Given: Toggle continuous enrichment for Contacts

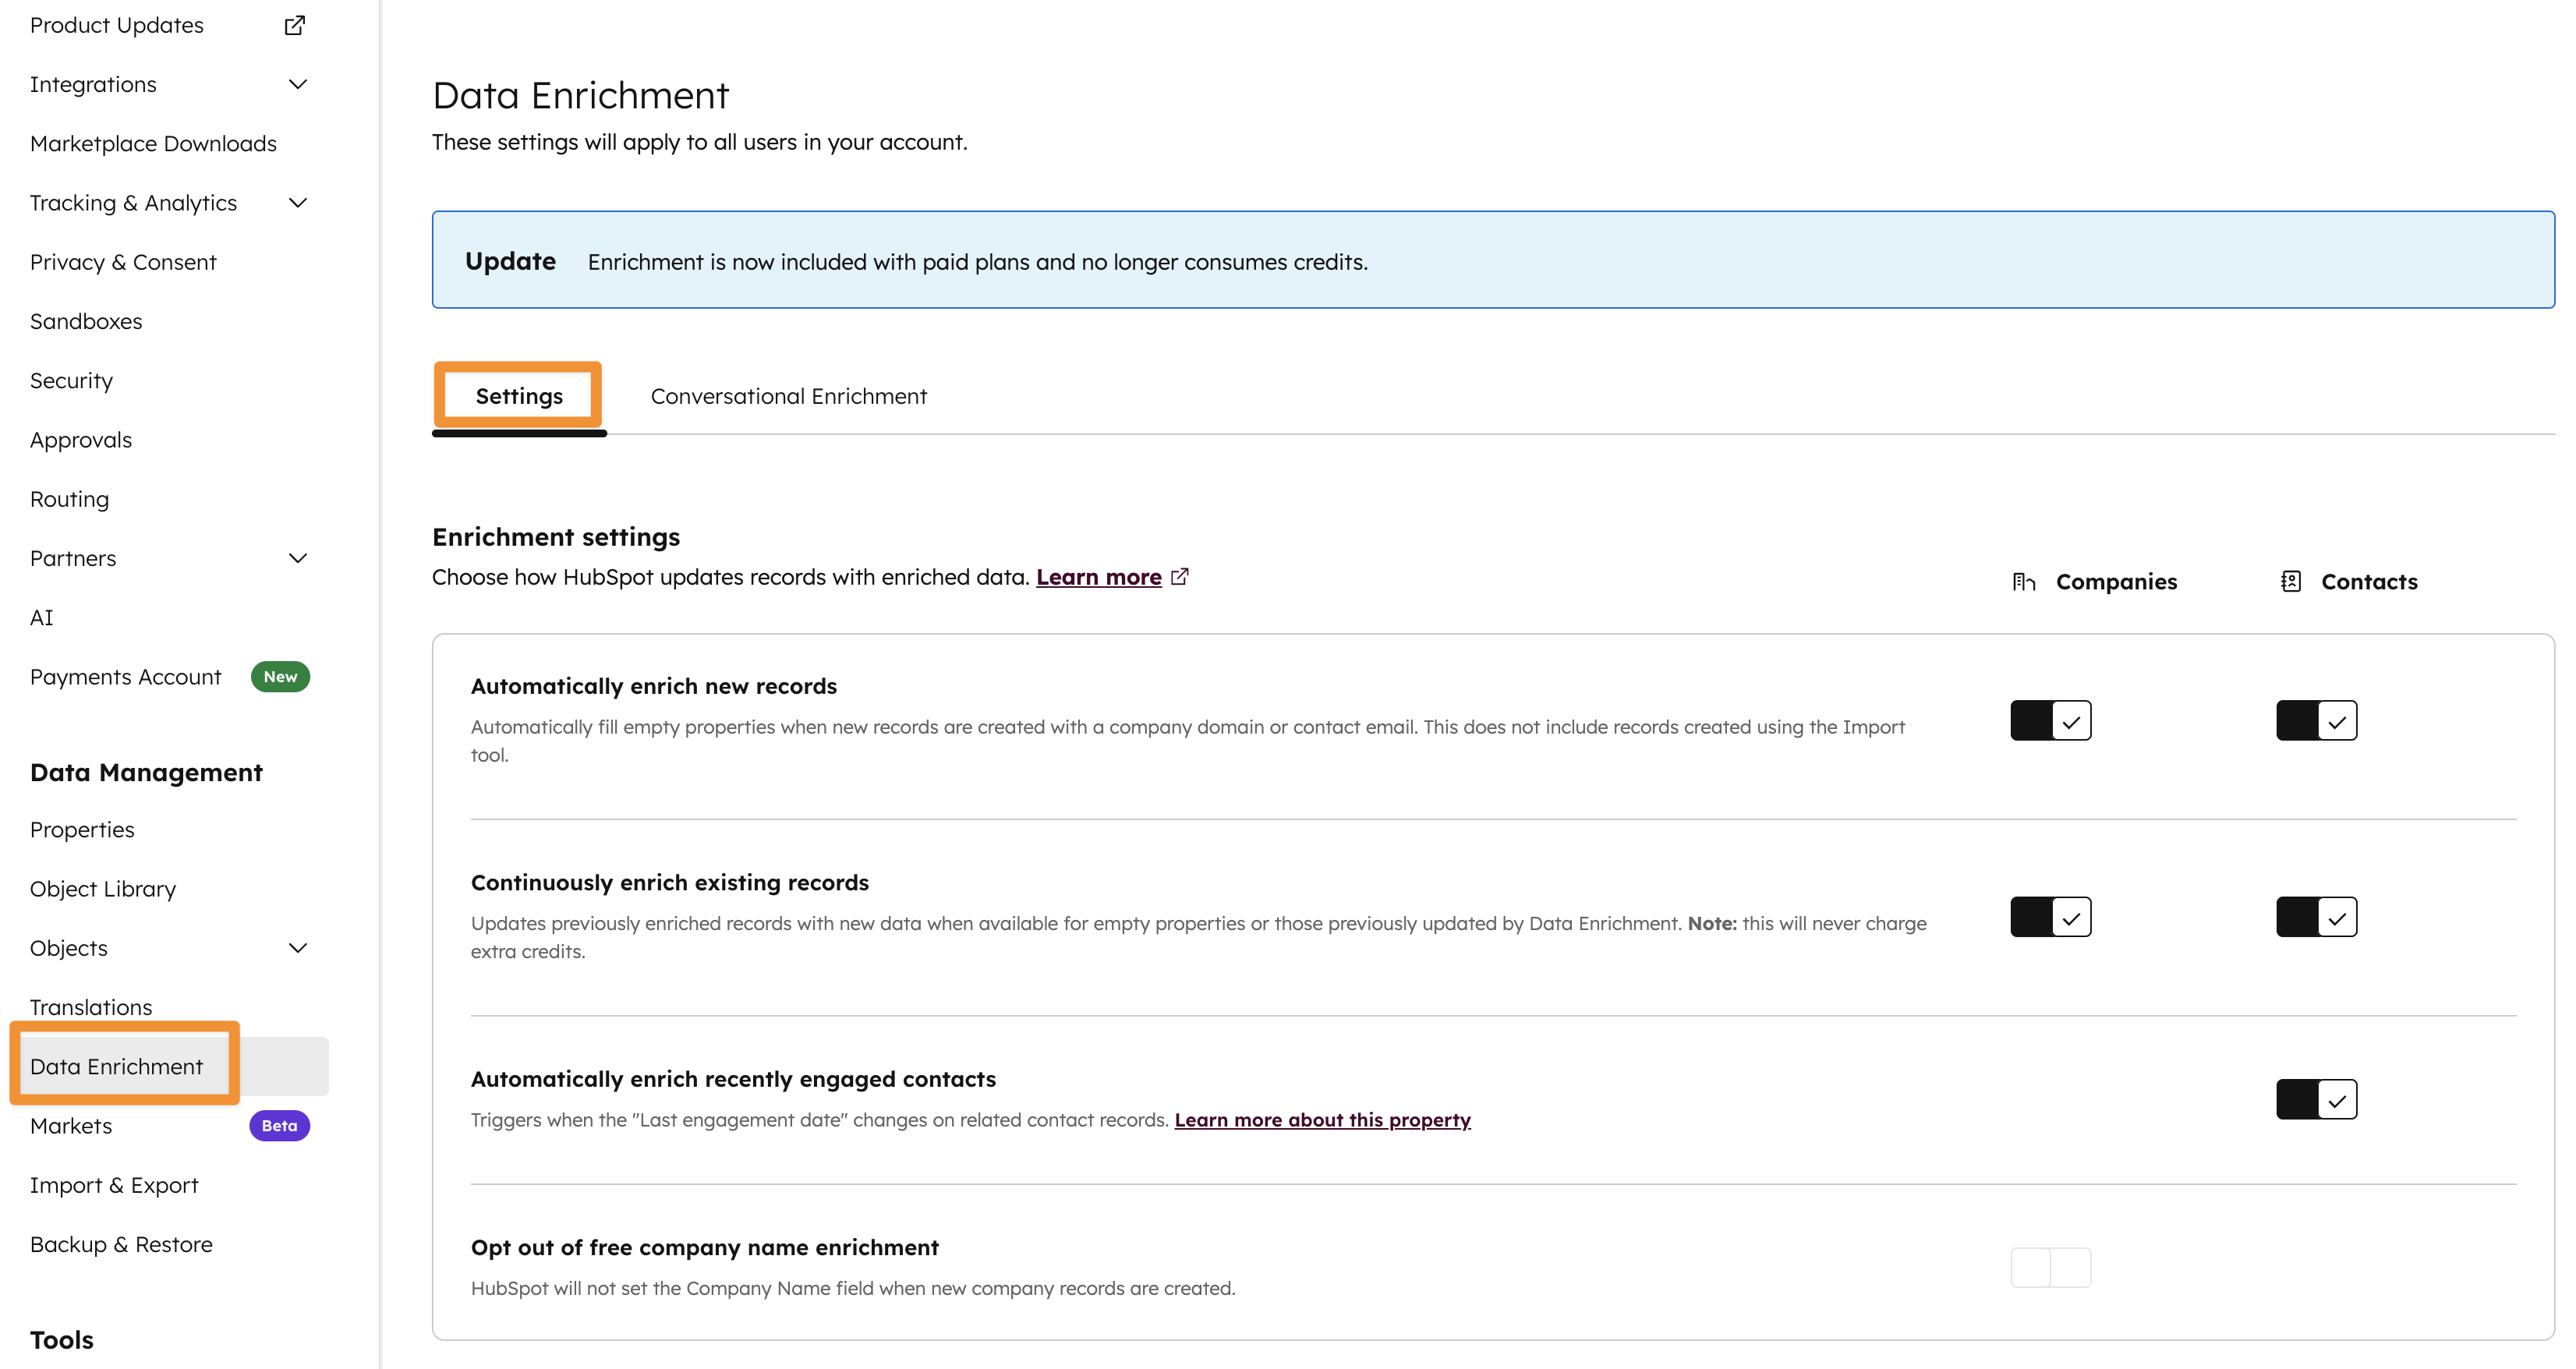Looking at the screenshot, I should pyautogui.click(x=2317, y=917).
